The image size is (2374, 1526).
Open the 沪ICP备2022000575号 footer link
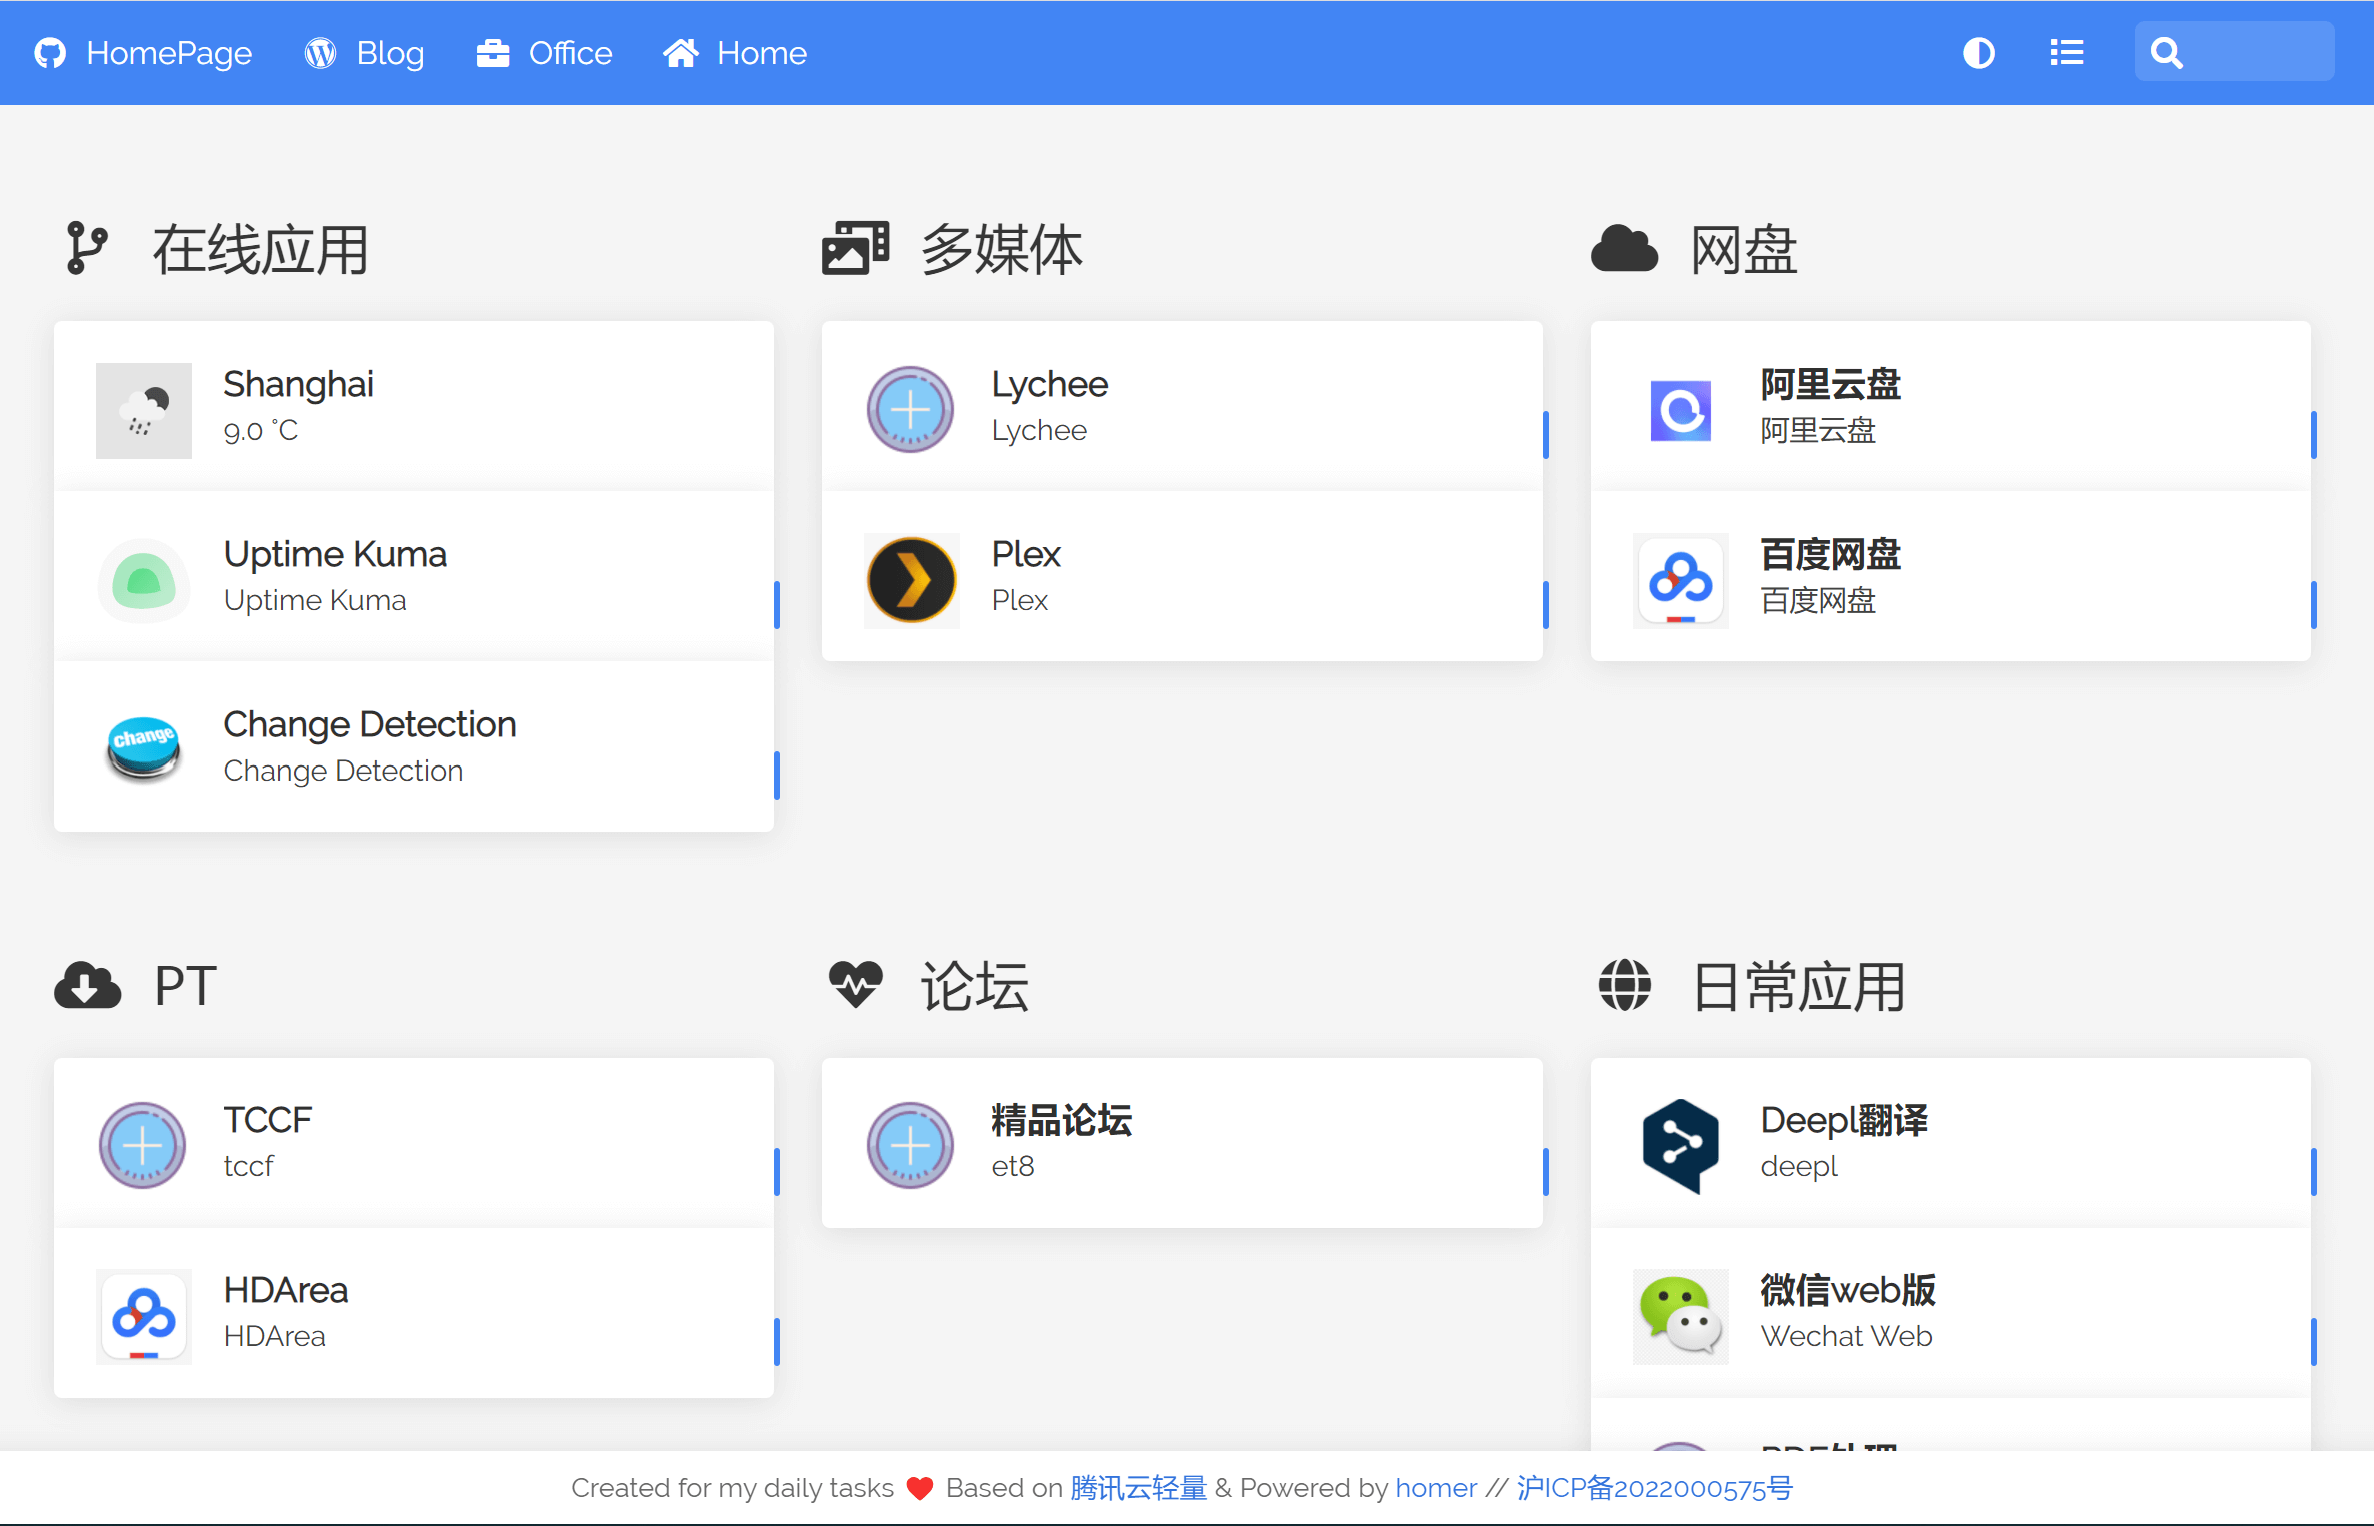point(1655,1488)
